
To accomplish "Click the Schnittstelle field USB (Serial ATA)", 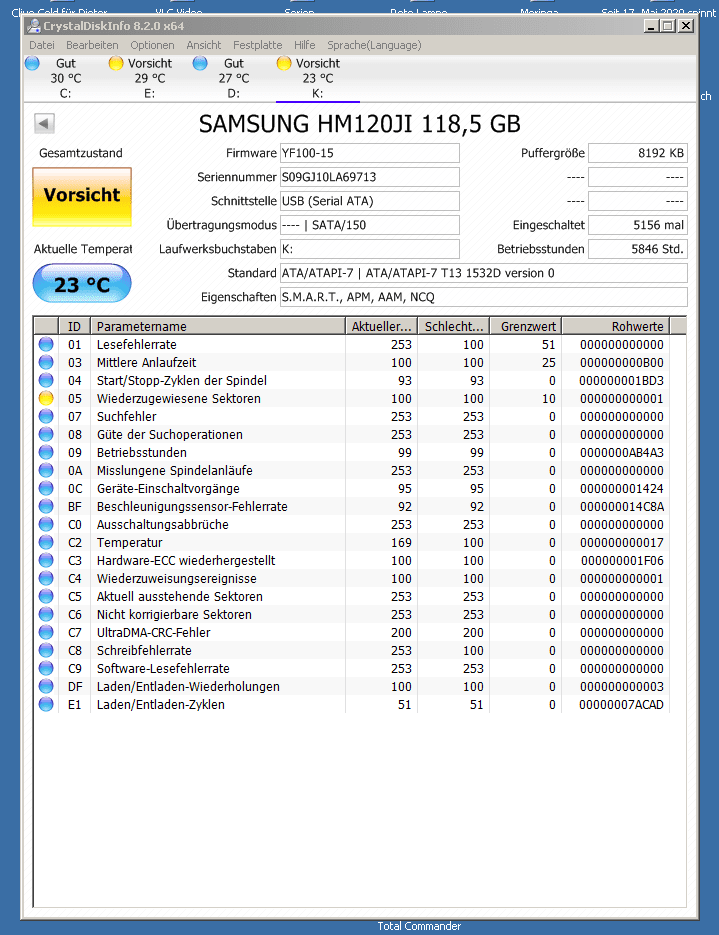I will pyautogui.click(x=370, y=201).
